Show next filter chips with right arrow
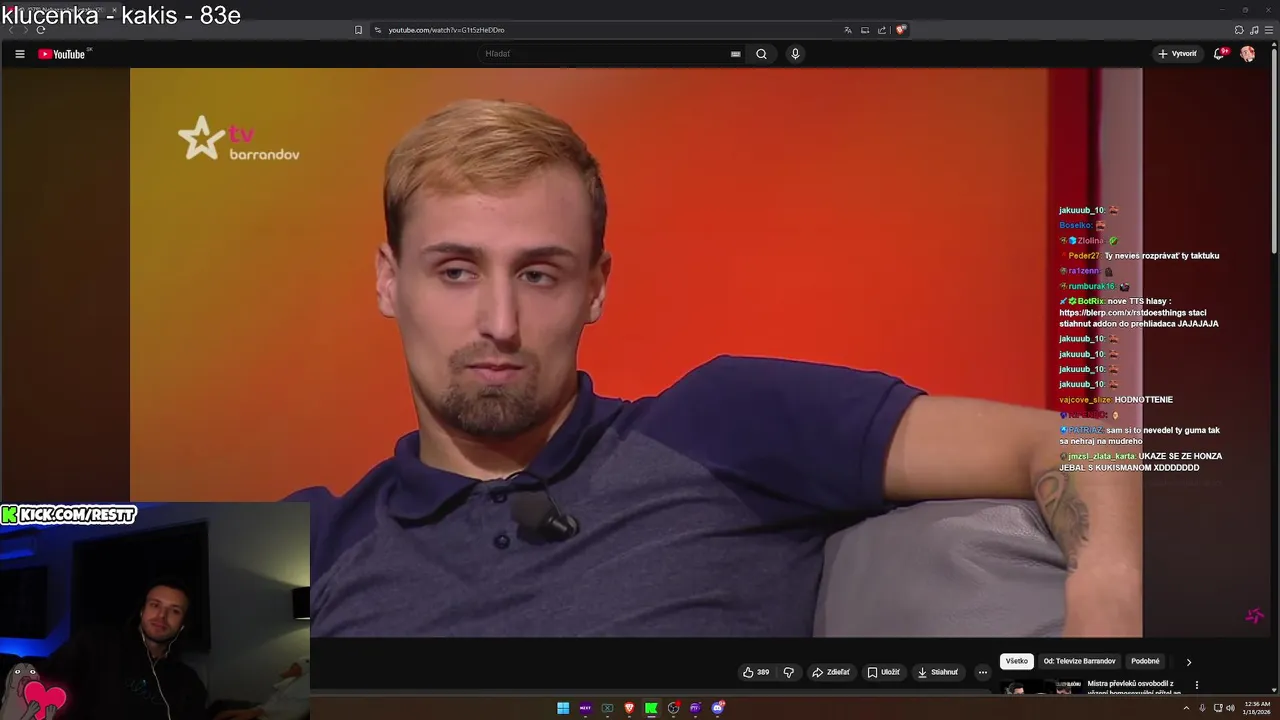 click(x=1189, y=662)
